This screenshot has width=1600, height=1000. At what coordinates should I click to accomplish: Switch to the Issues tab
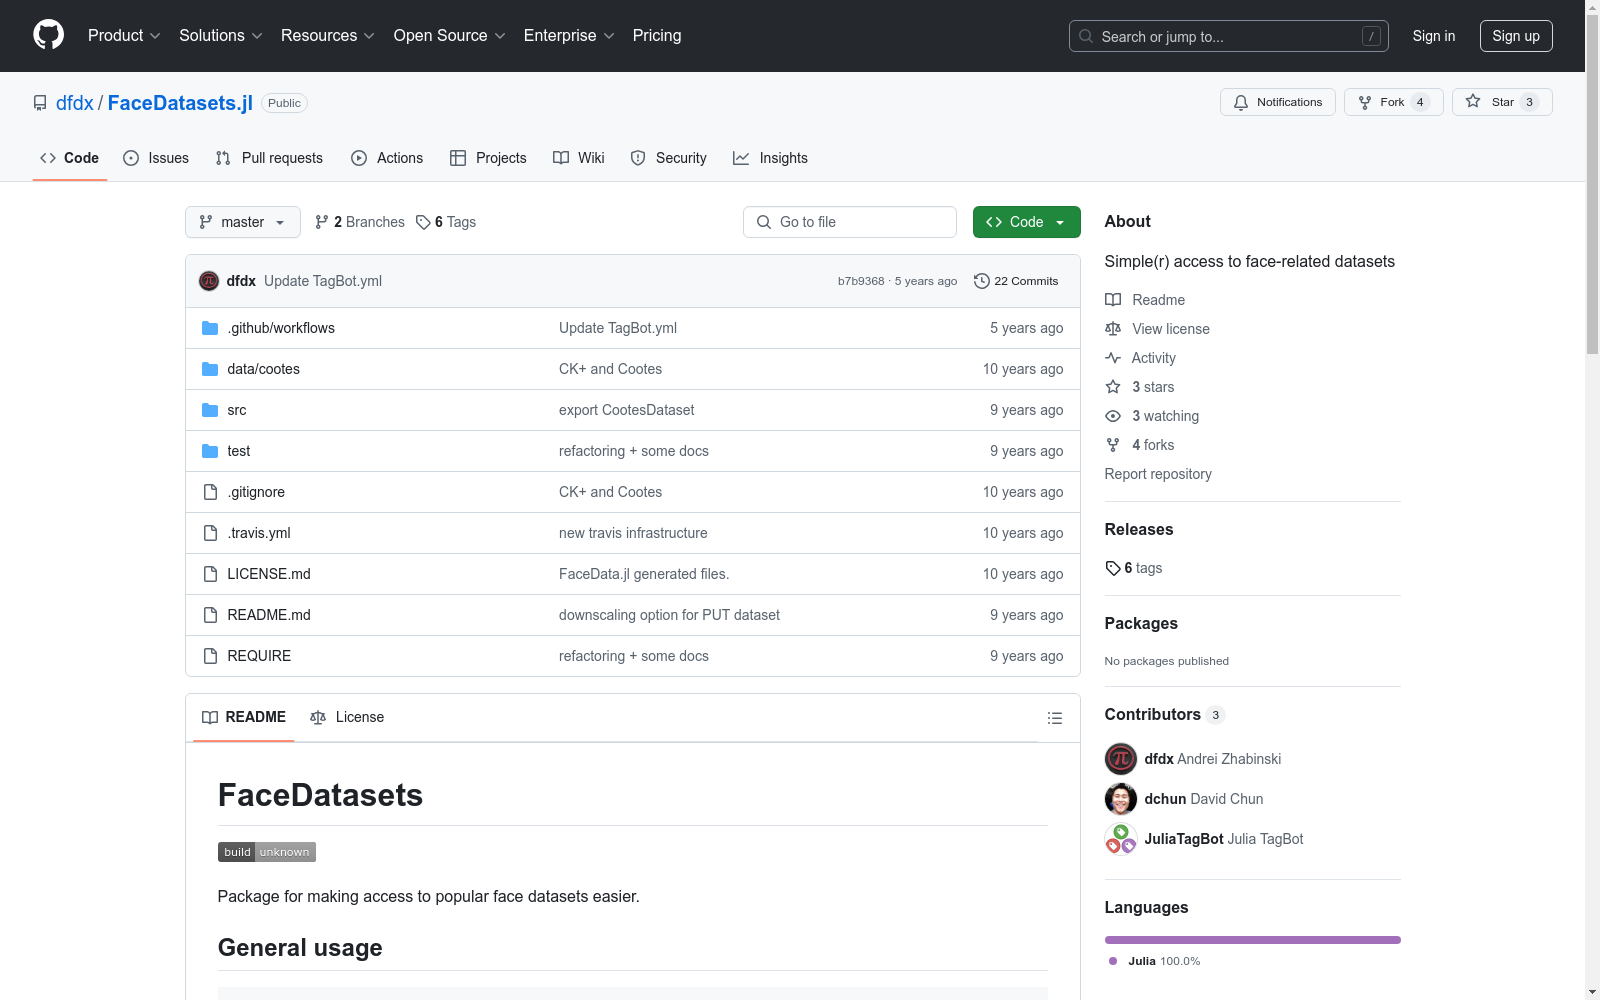tap(156, 158)
